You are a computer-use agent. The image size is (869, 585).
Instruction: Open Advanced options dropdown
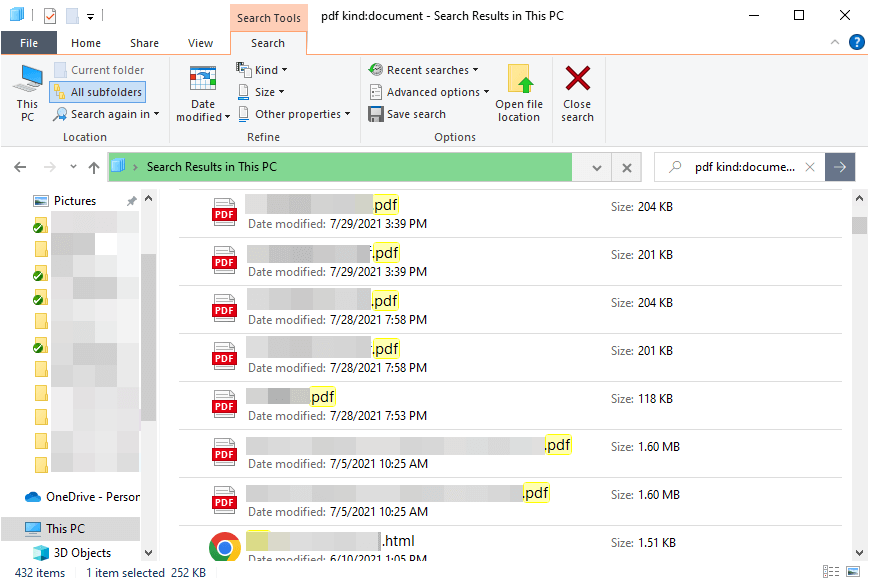point(430,92)
